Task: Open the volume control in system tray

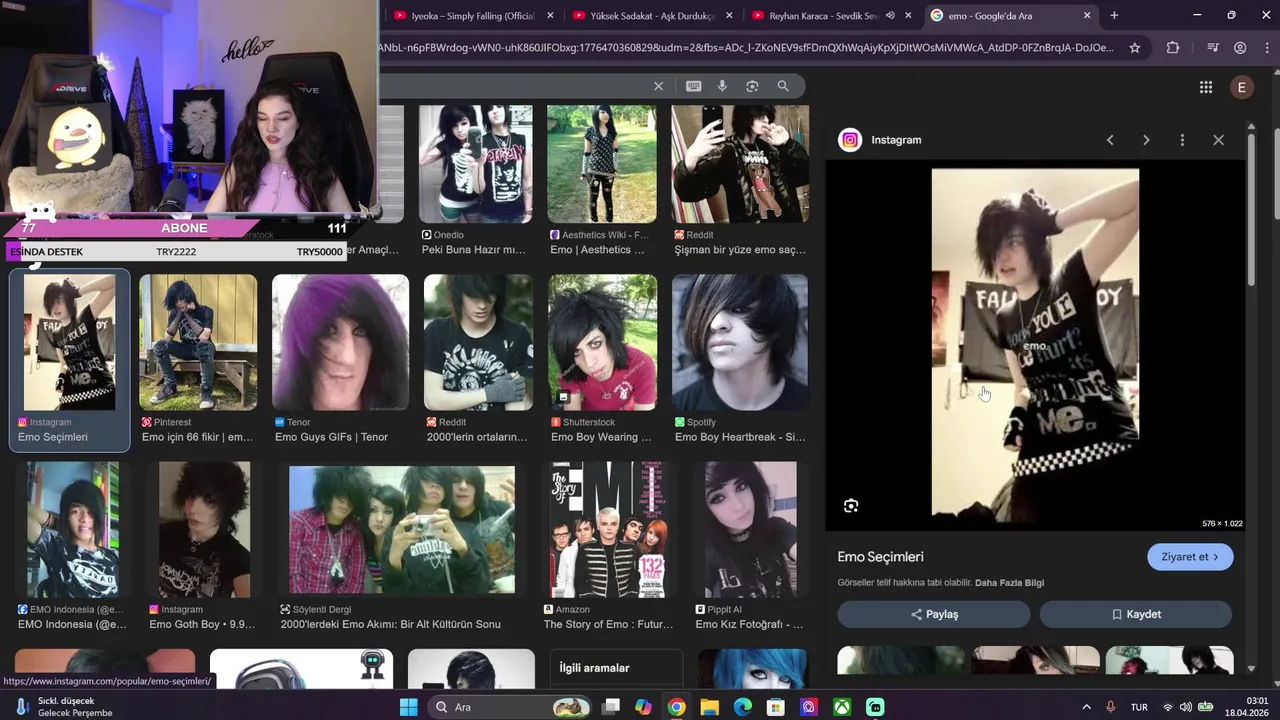Action: click(x=1185, y=707)
